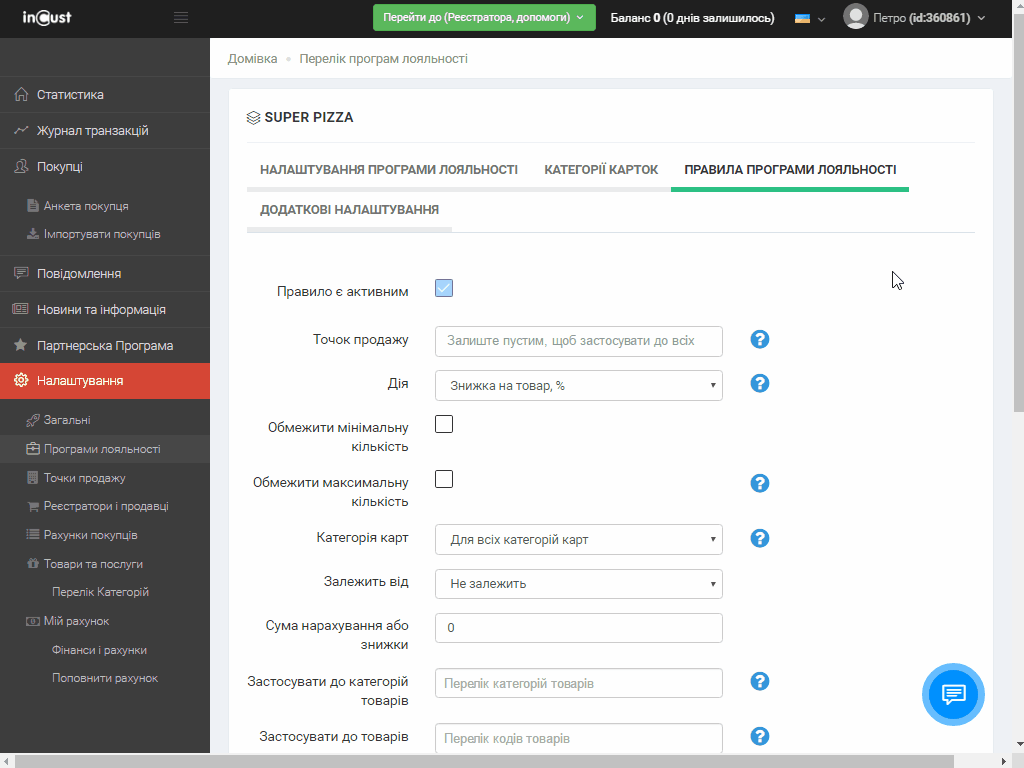Expand the Залежить від dropdown
1024x768 pixels.
click(x=578, y=584)
